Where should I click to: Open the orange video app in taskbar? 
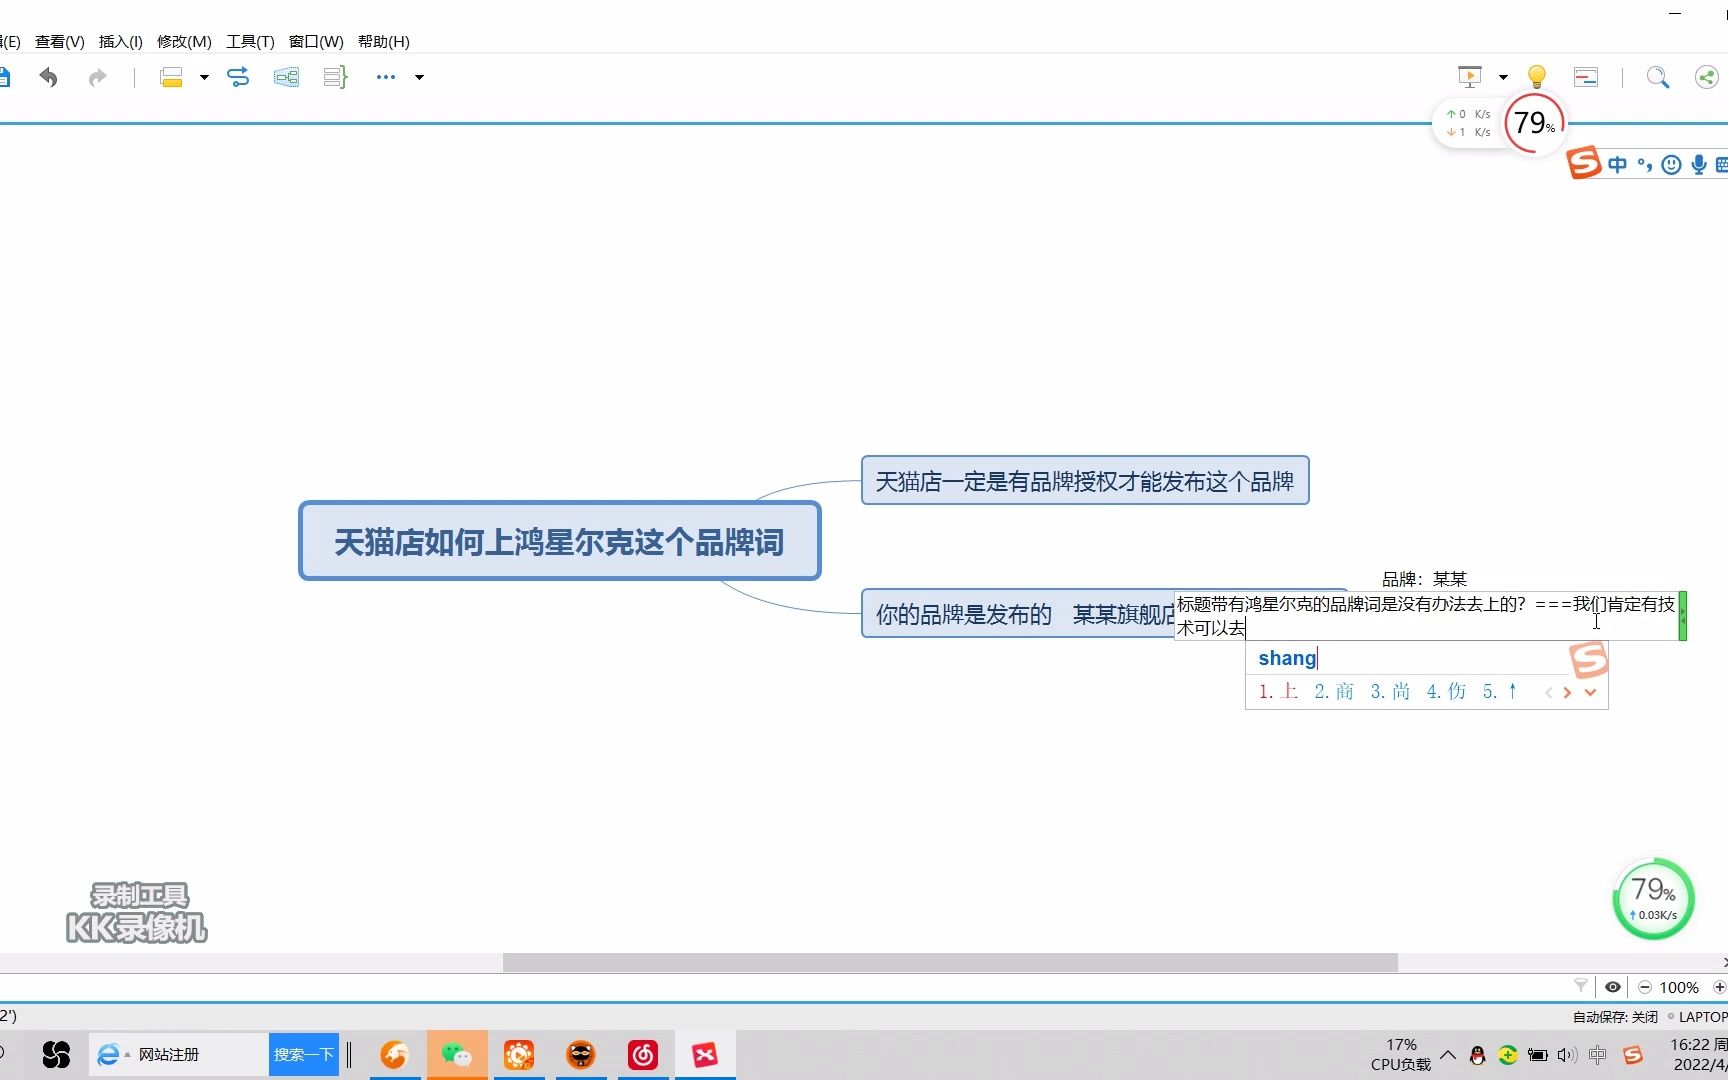coord(519,1054)
